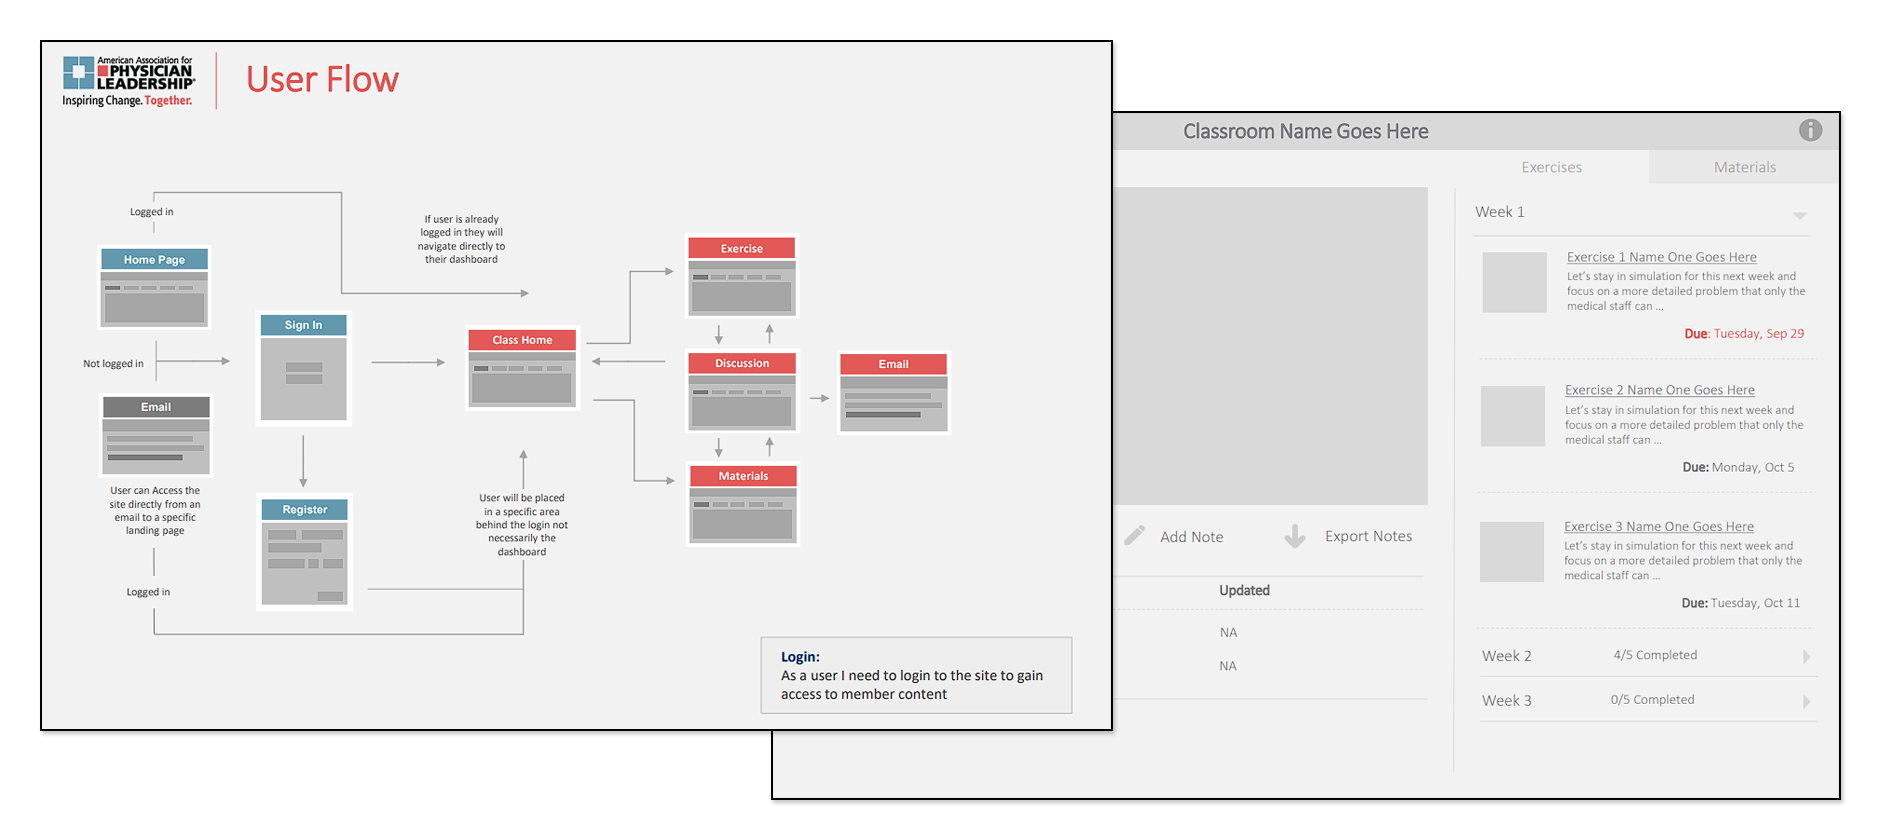Expand the Week 3 section

(1806, 702)
